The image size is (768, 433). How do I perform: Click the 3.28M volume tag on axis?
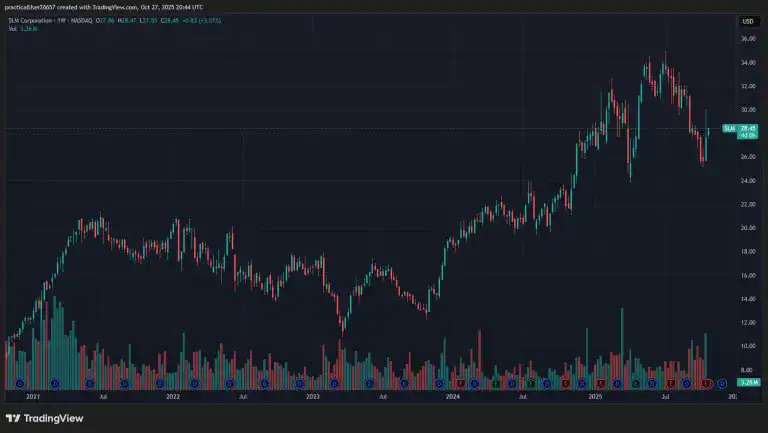747,383
